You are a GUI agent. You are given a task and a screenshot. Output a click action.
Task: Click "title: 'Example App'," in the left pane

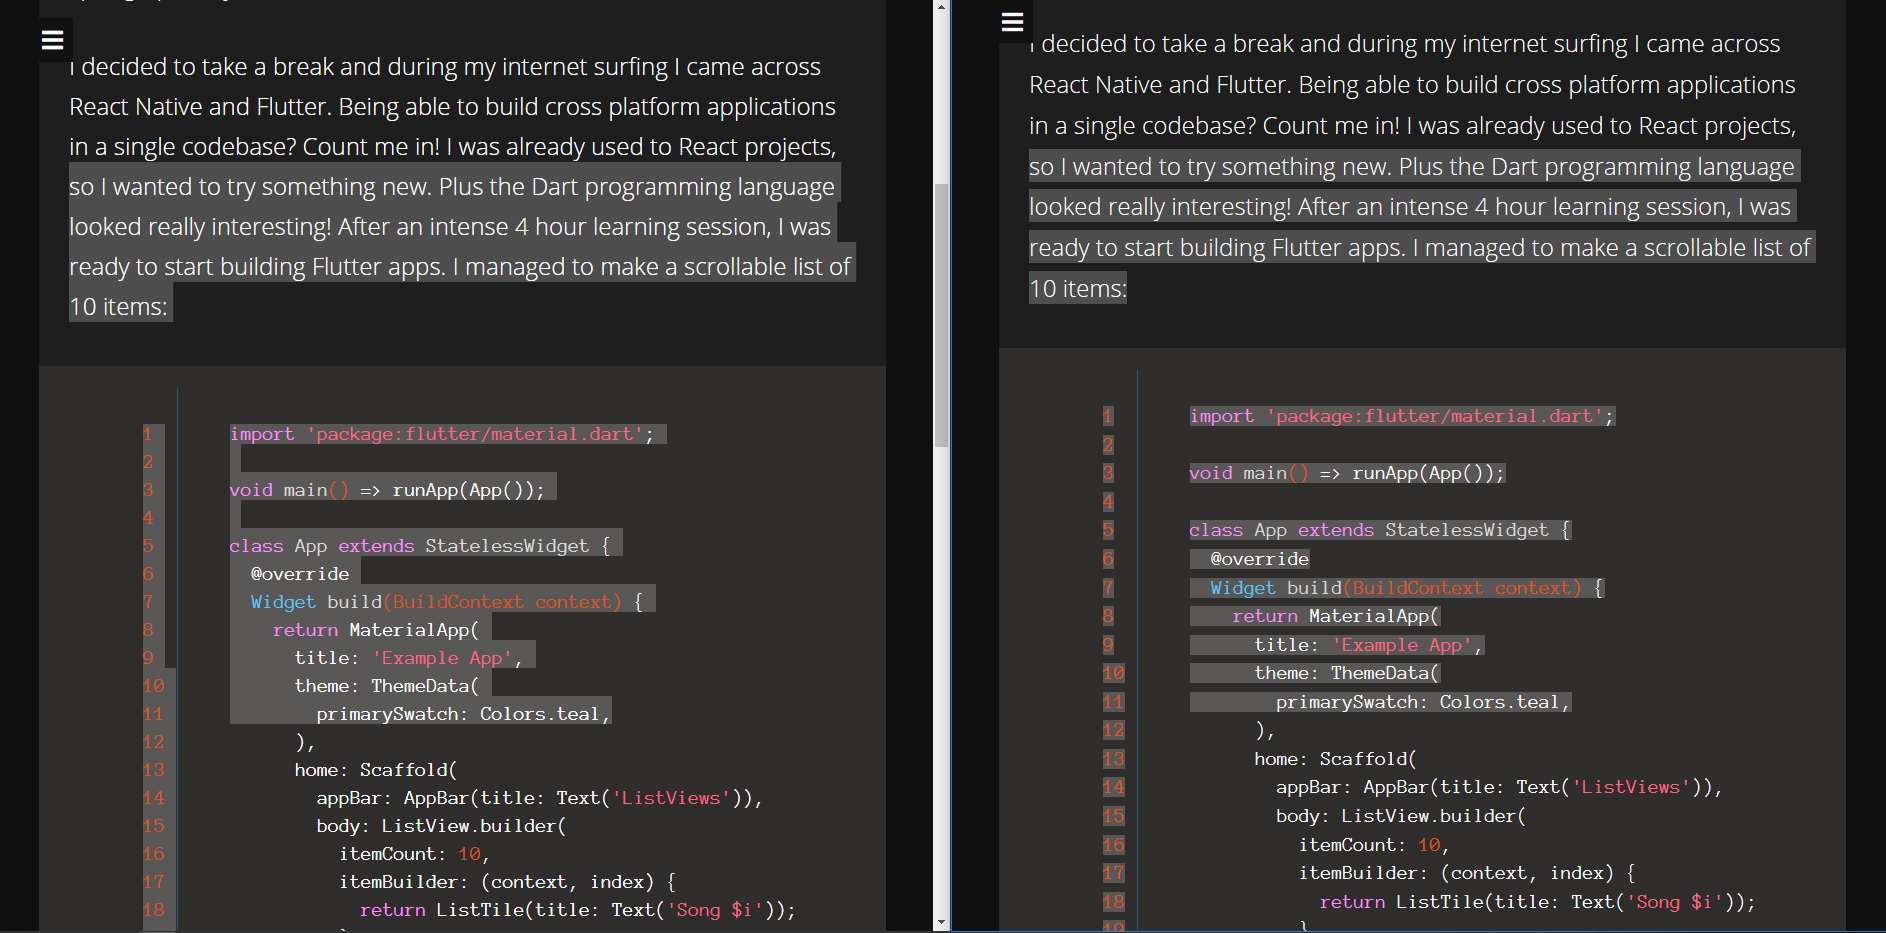409,658
